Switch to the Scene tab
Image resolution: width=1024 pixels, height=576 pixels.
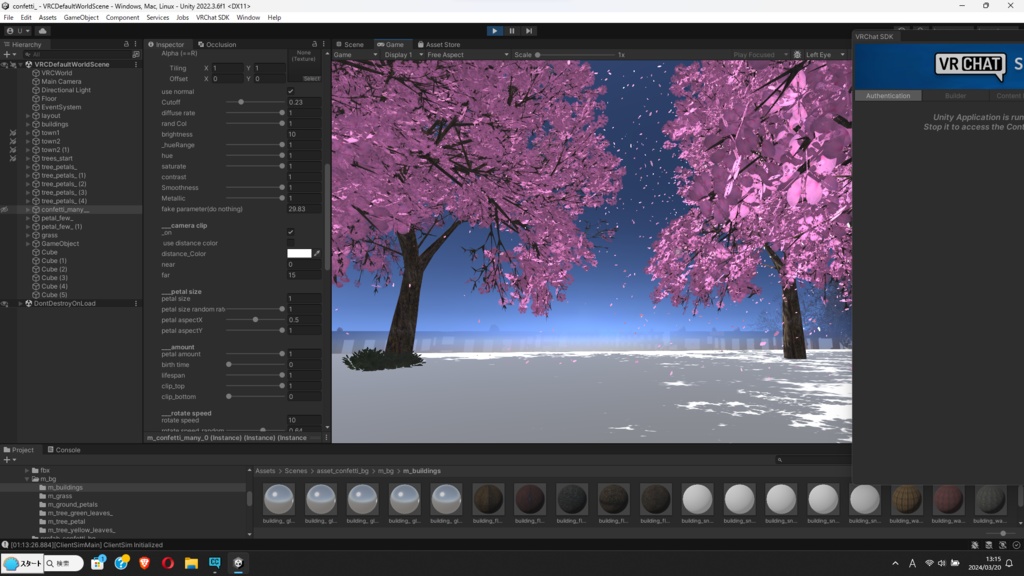tap(350, 44)
